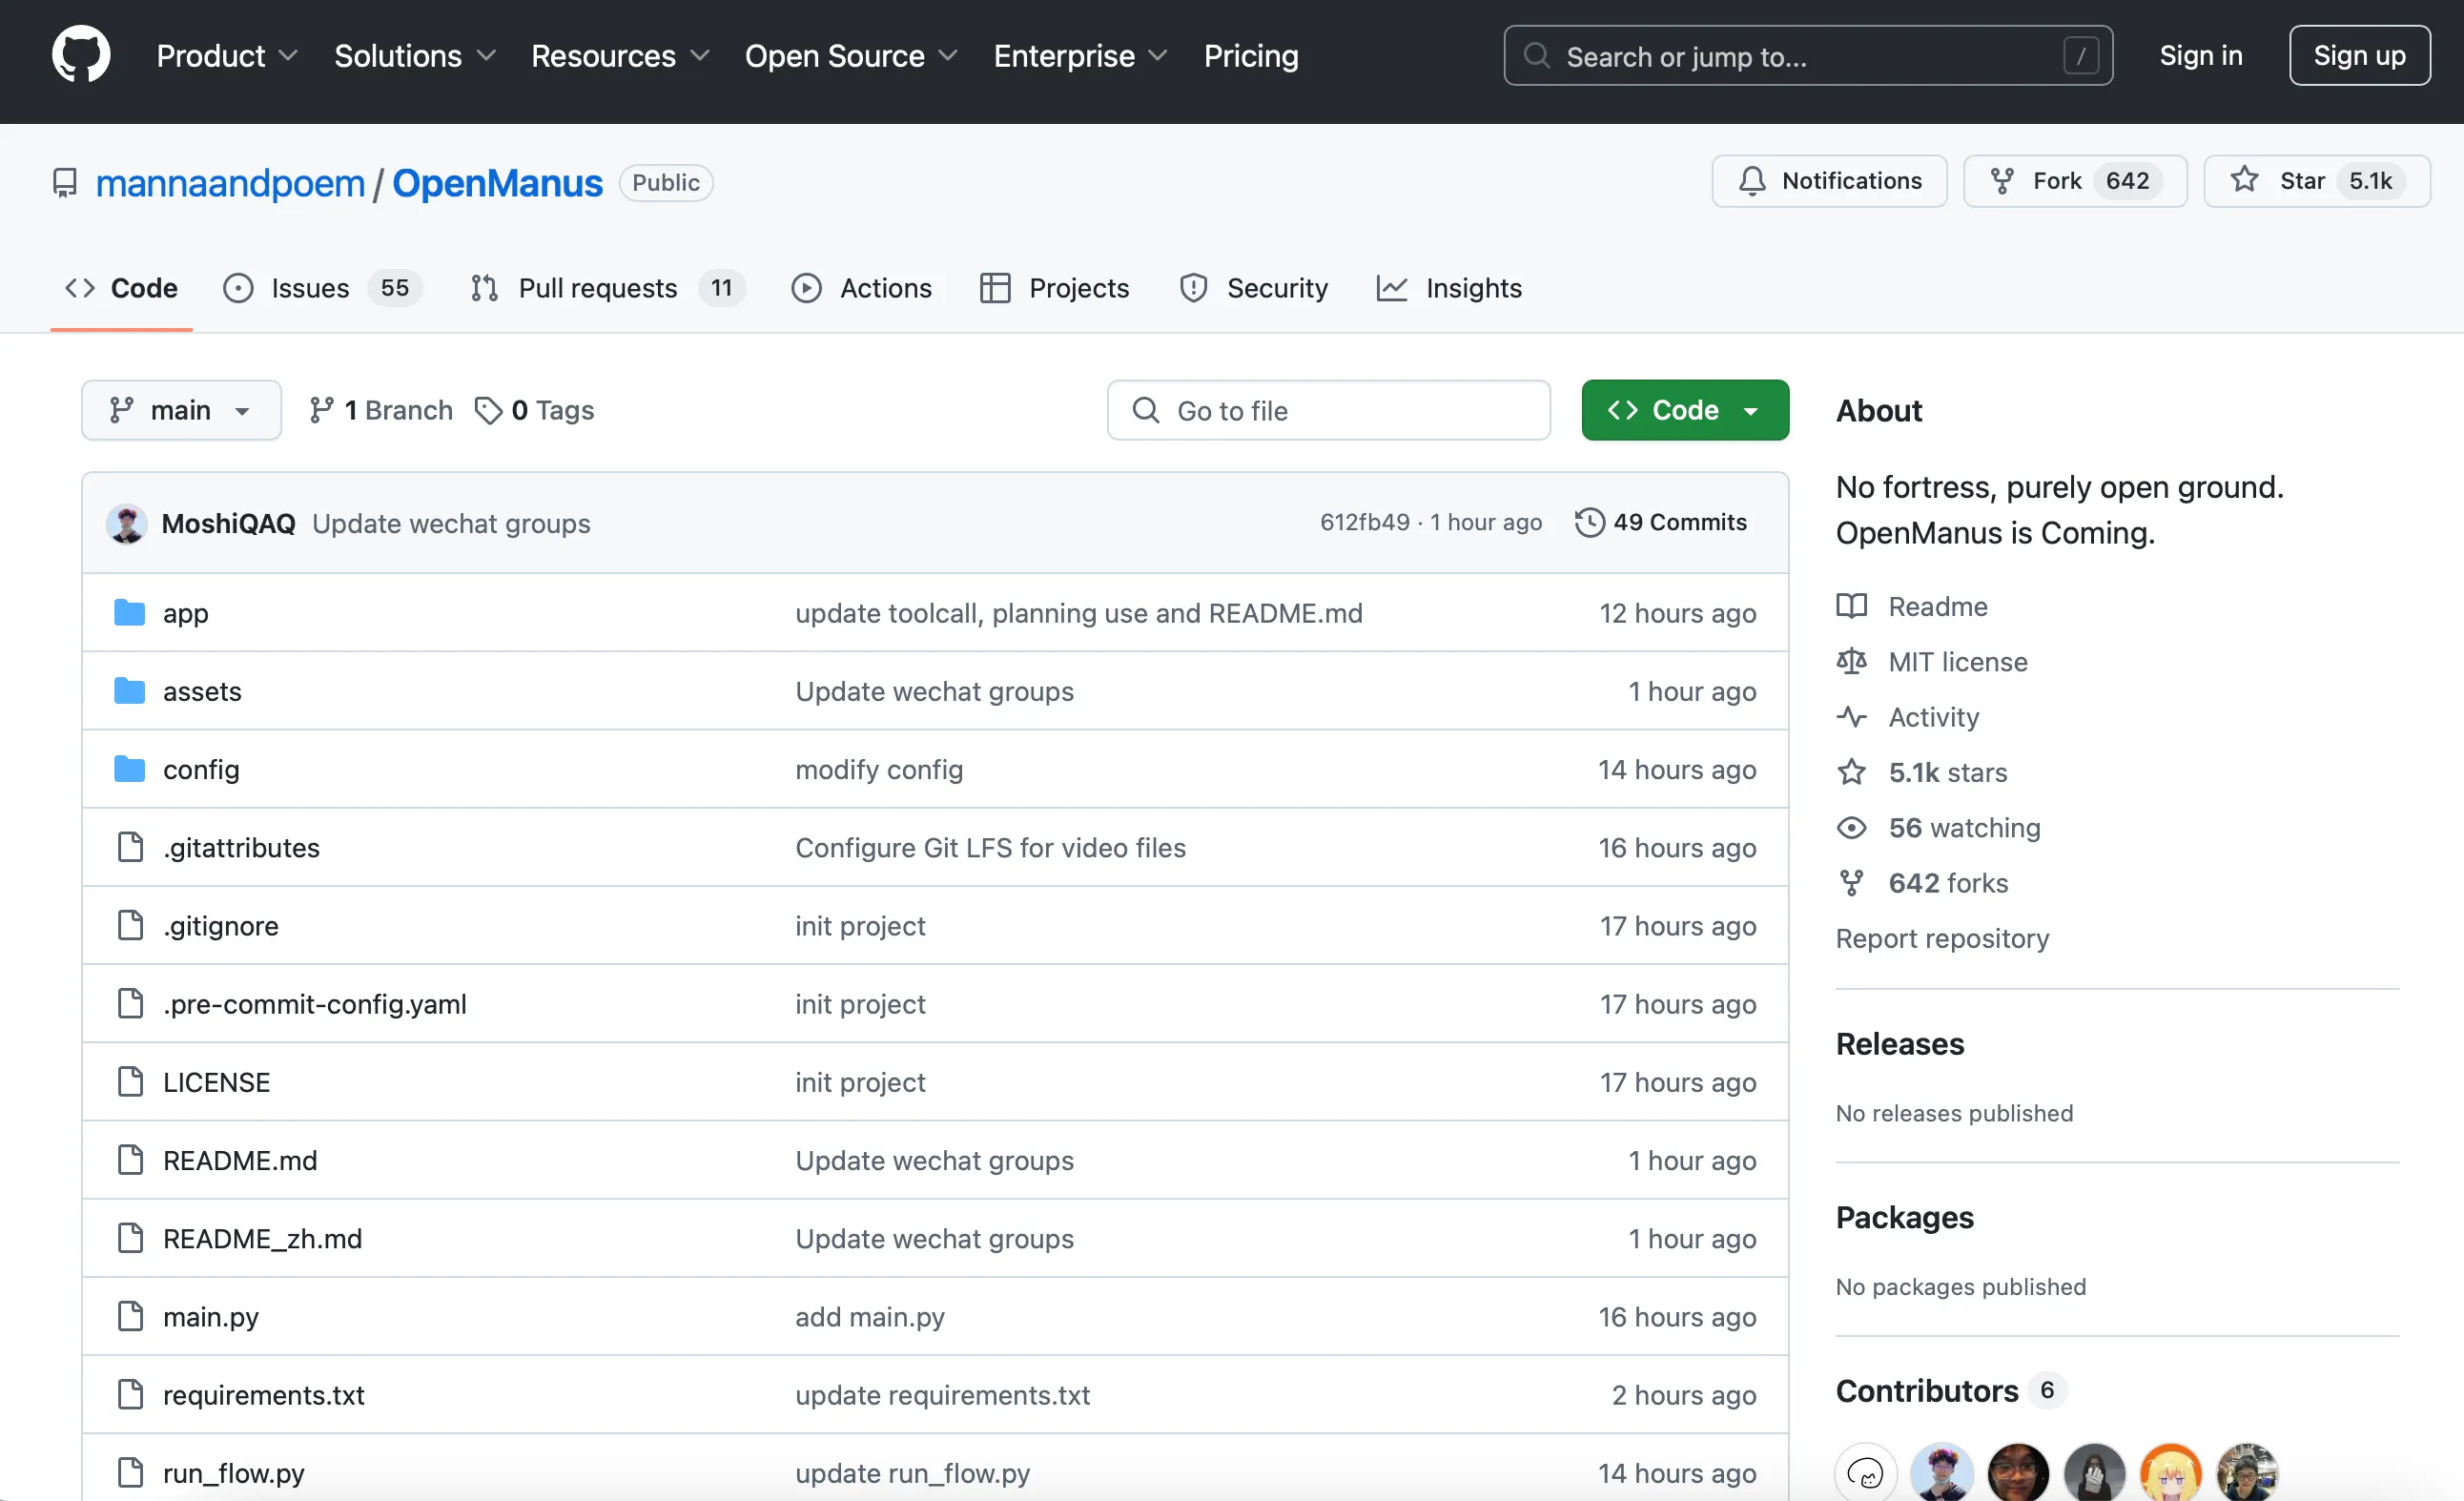
Task: Open the Pricing page
Action: [1251, 56]
